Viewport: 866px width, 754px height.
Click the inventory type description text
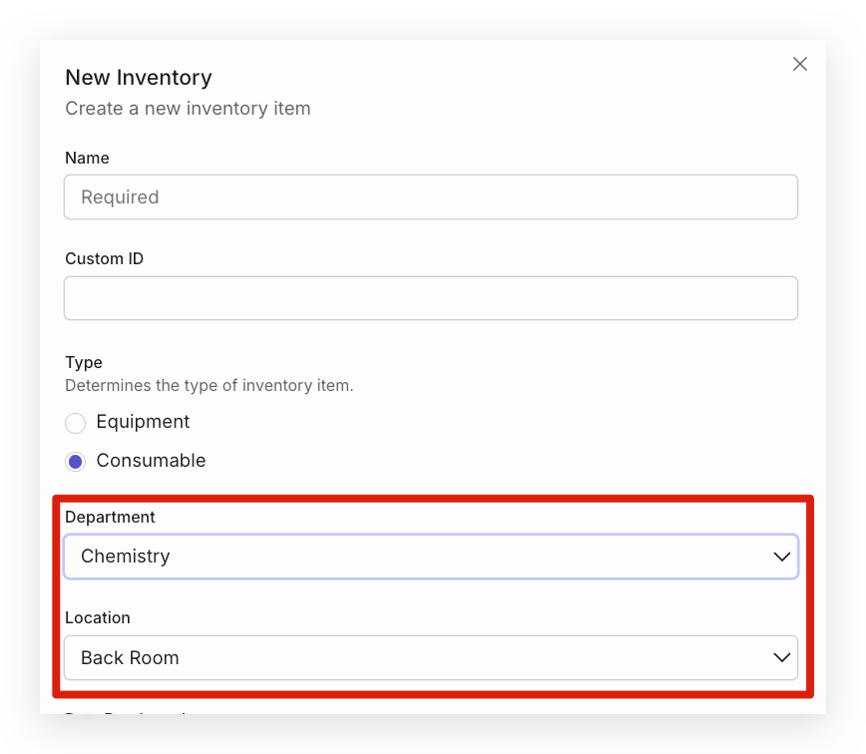tap(209, 386)
